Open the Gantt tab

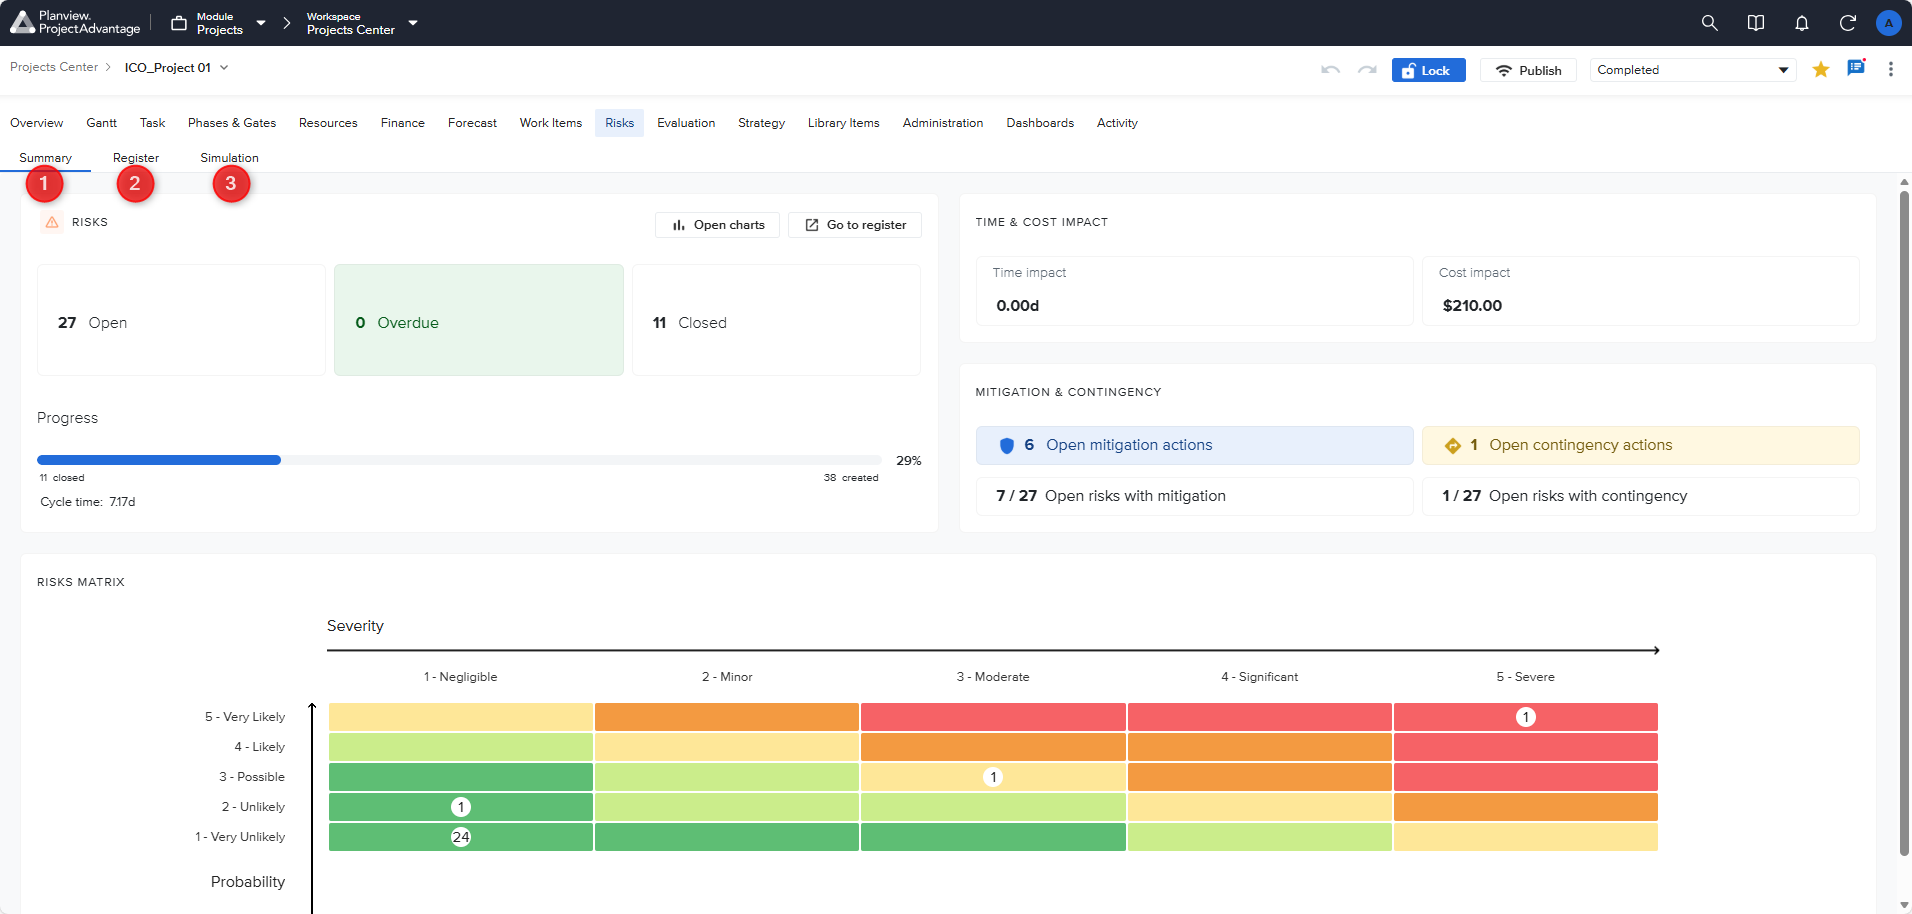click(101, 123)
